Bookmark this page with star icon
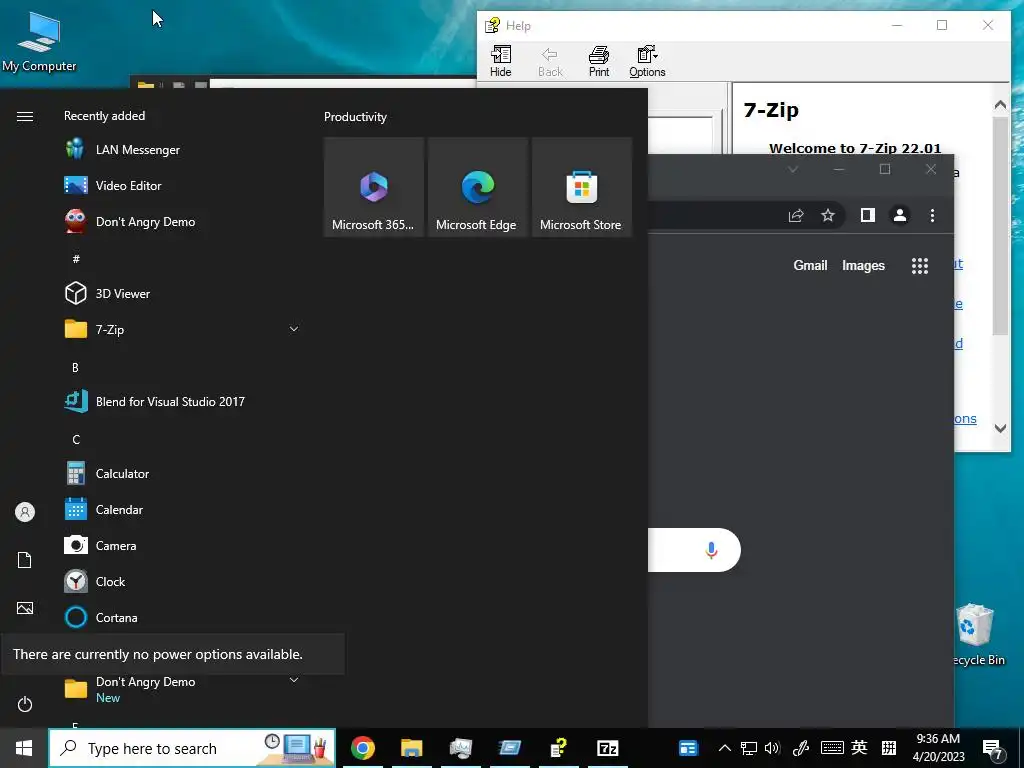Image resolution: width=1024 pixels, height=768 pixels. (x=828, y=216)
